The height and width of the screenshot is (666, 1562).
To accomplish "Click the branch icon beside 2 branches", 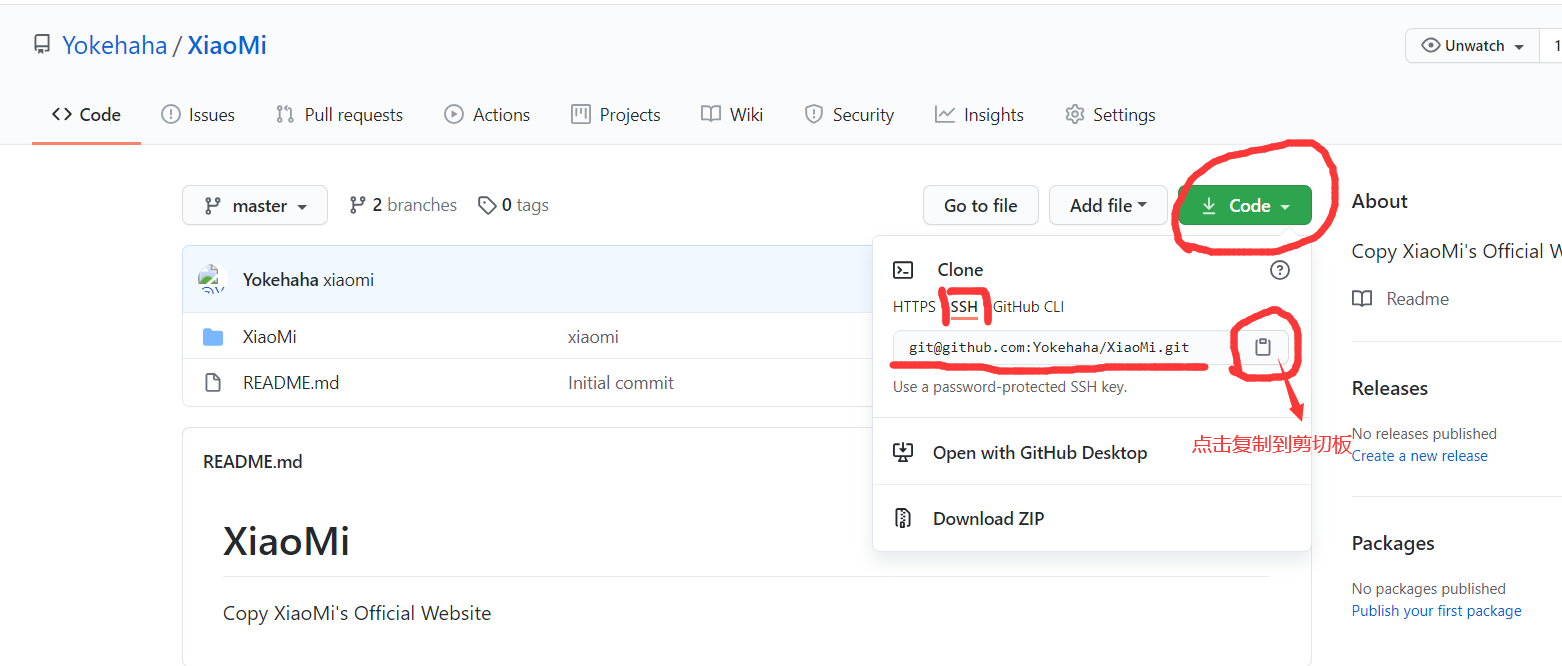I will click(357, 205).
